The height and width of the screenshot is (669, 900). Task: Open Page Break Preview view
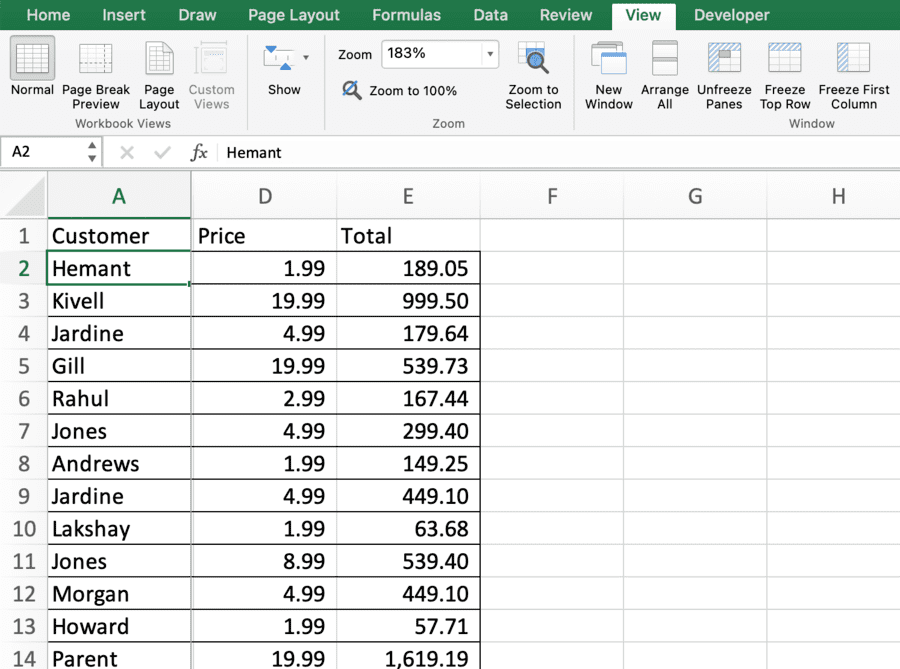point(95,76)
